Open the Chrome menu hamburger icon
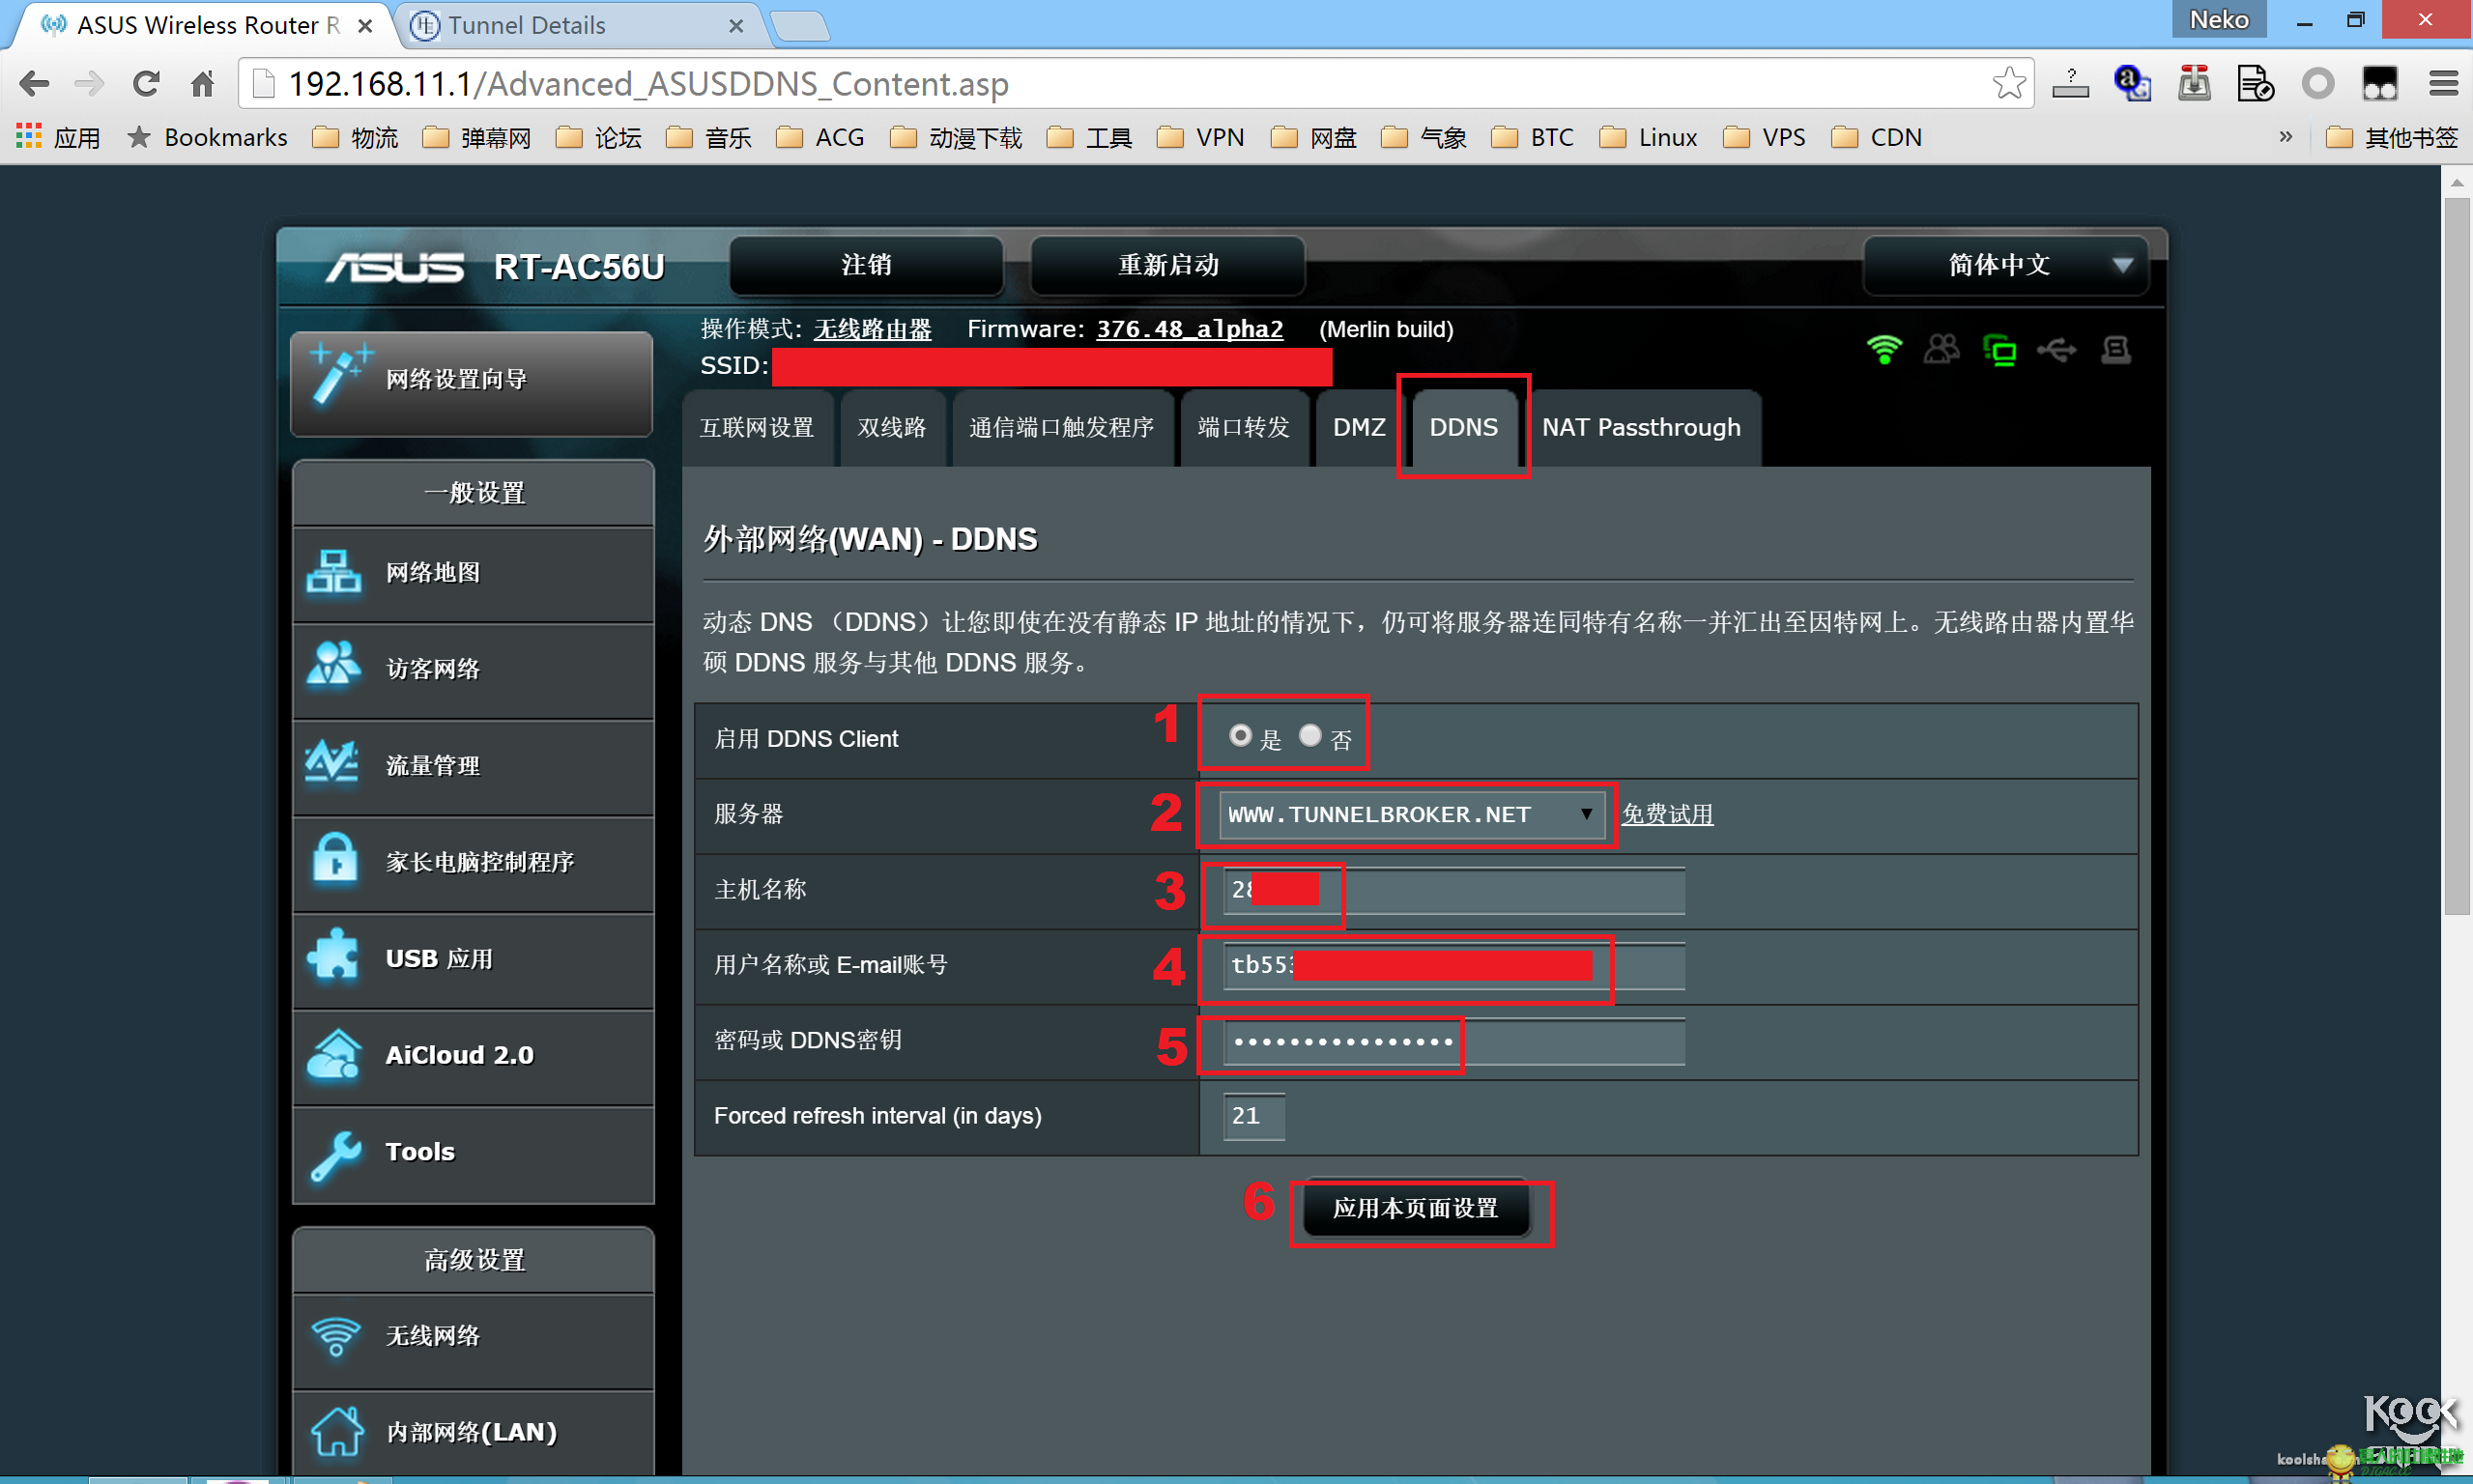 [2443, 84]
